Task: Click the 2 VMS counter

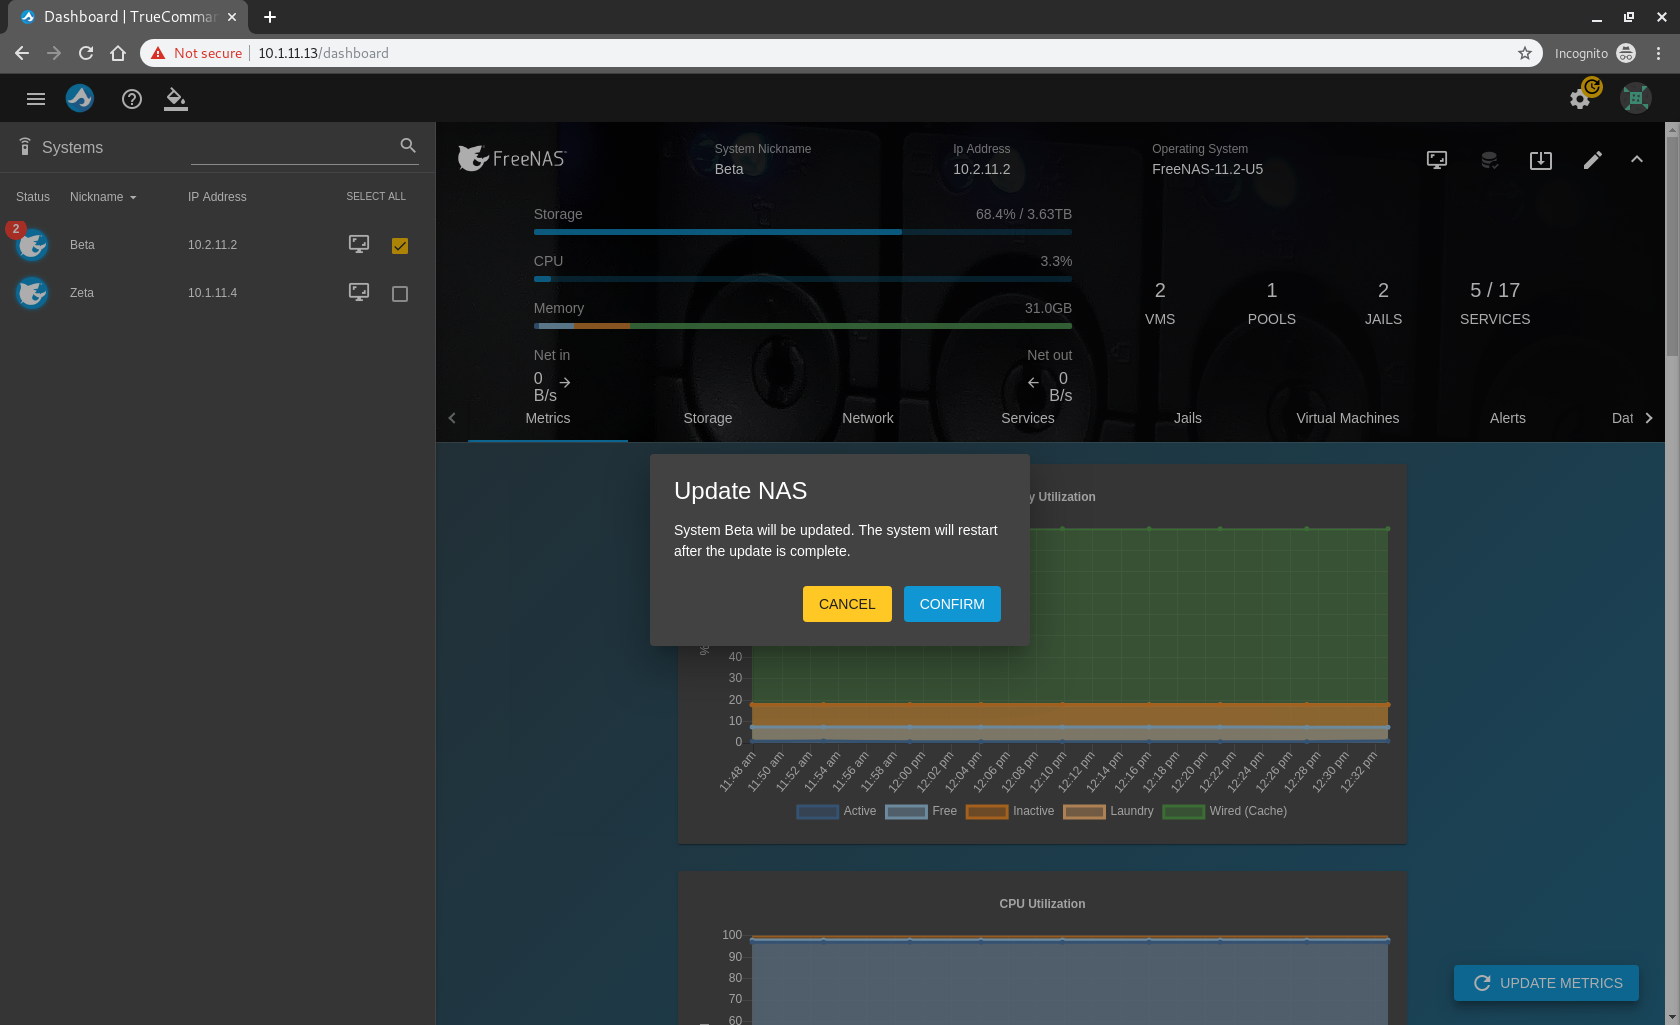Action: pos(1160,303)
